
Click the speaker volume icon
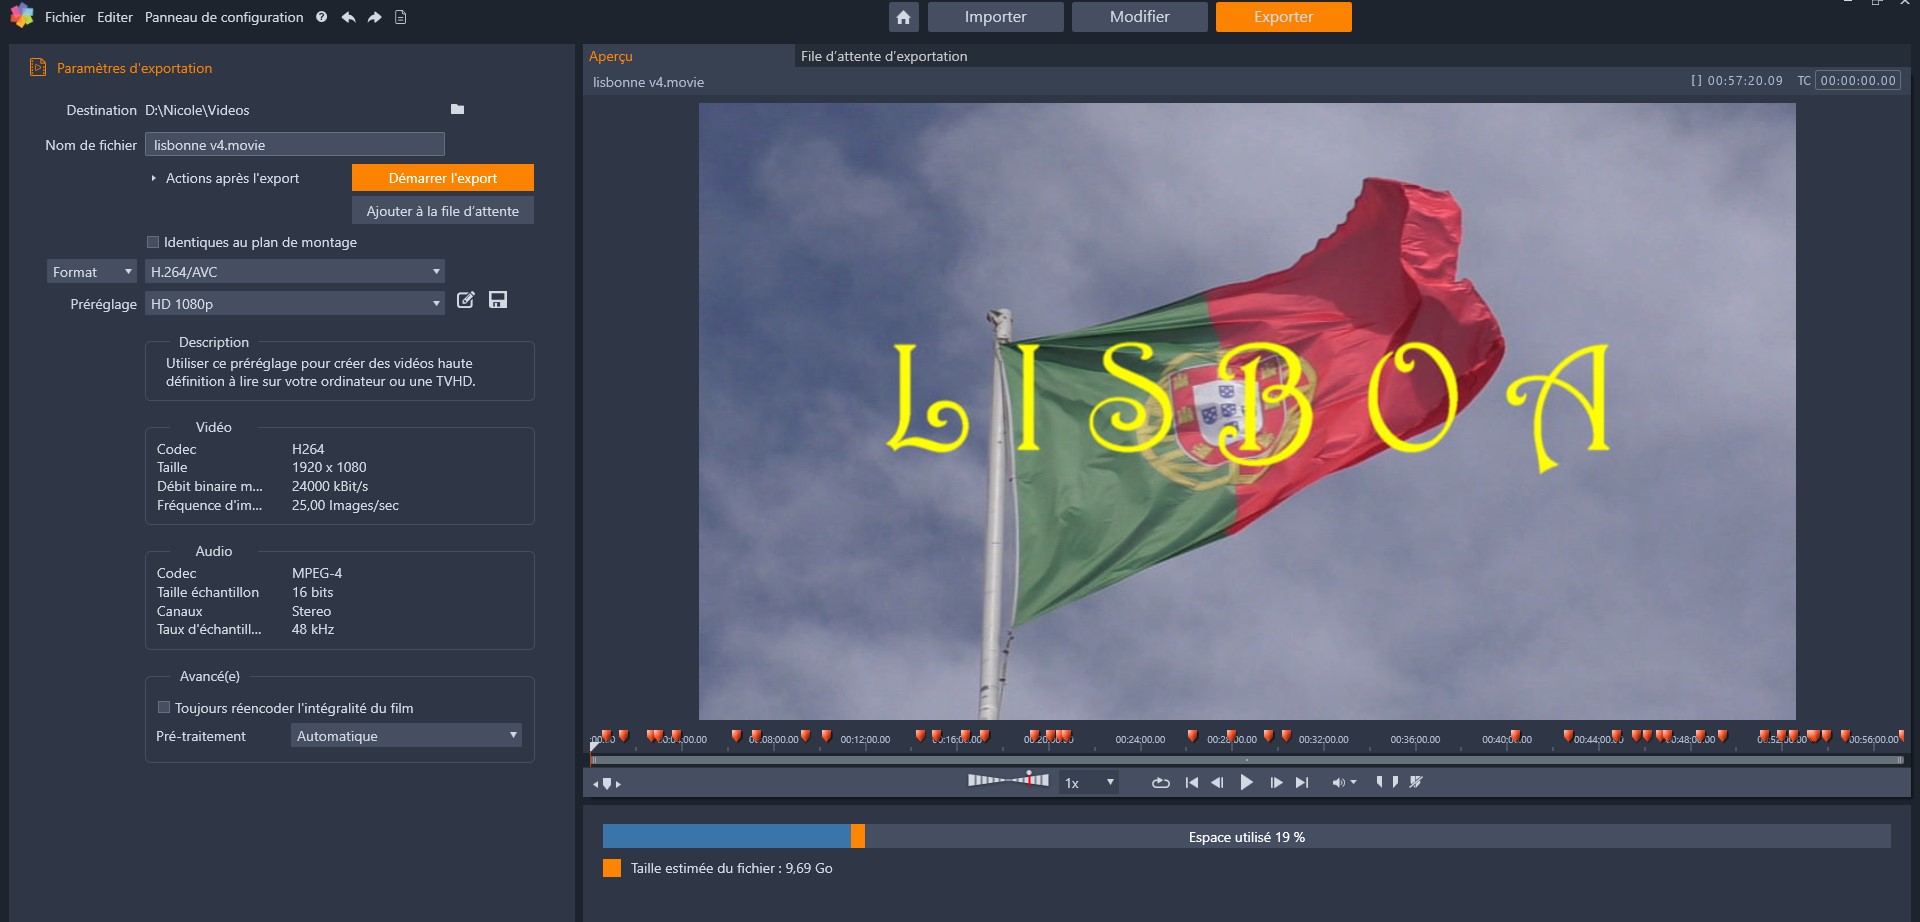[x=1338, y=783]
